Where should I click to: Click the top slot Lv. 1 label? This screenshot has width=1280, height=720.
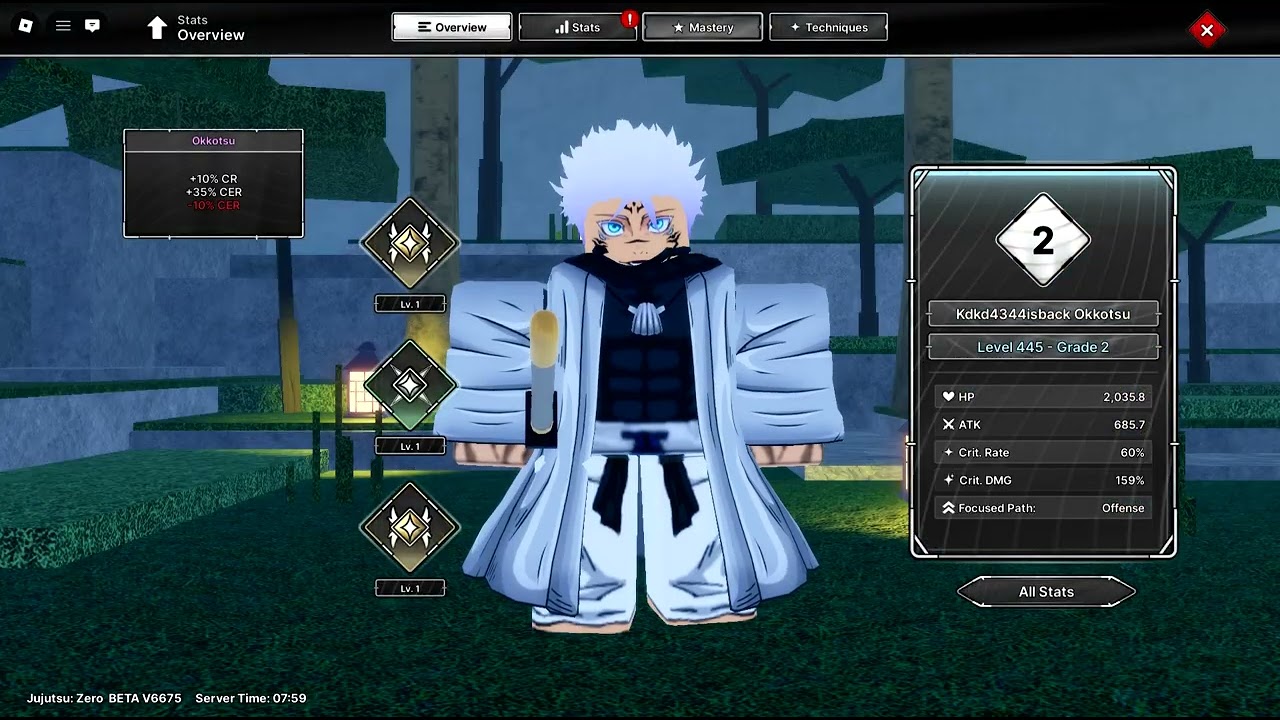coord(410,304)
